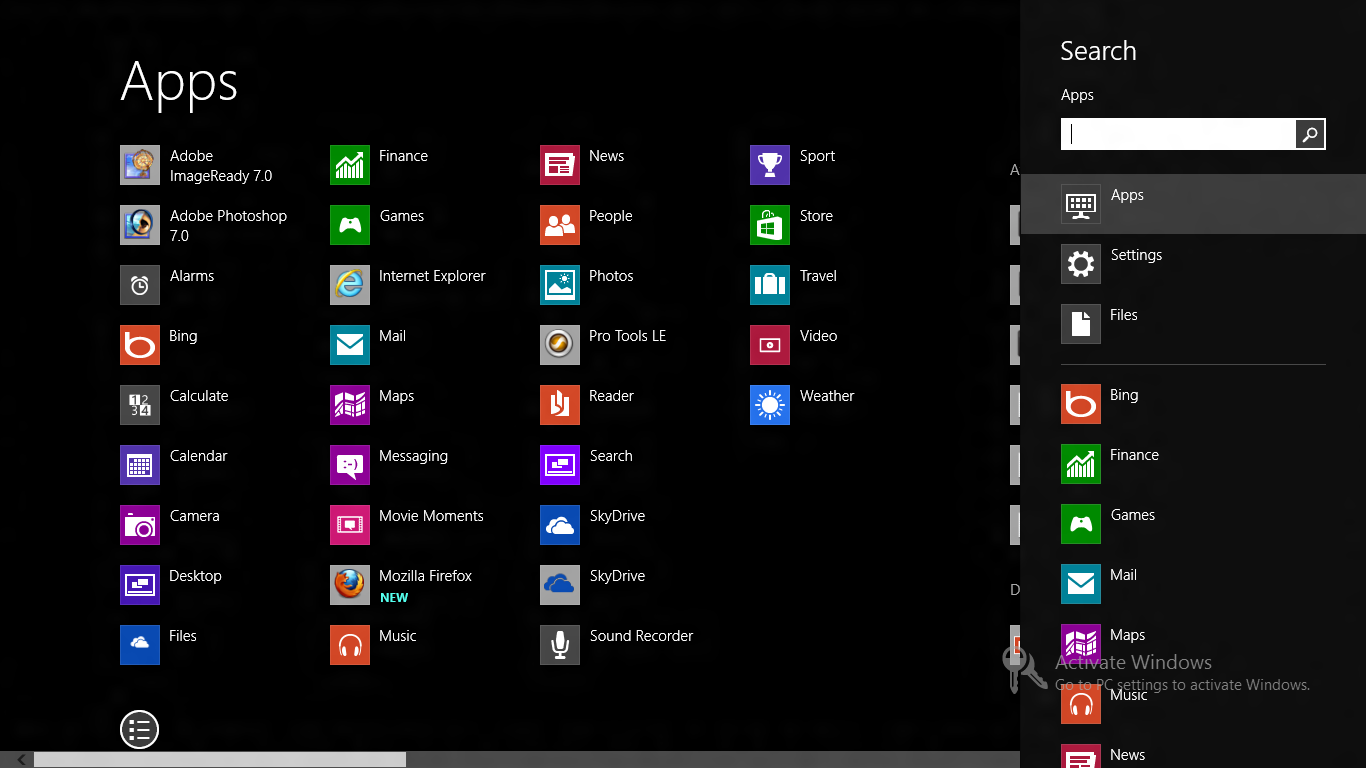
Task: Click the scrollbar left arrow
Action: click(21, 760)
